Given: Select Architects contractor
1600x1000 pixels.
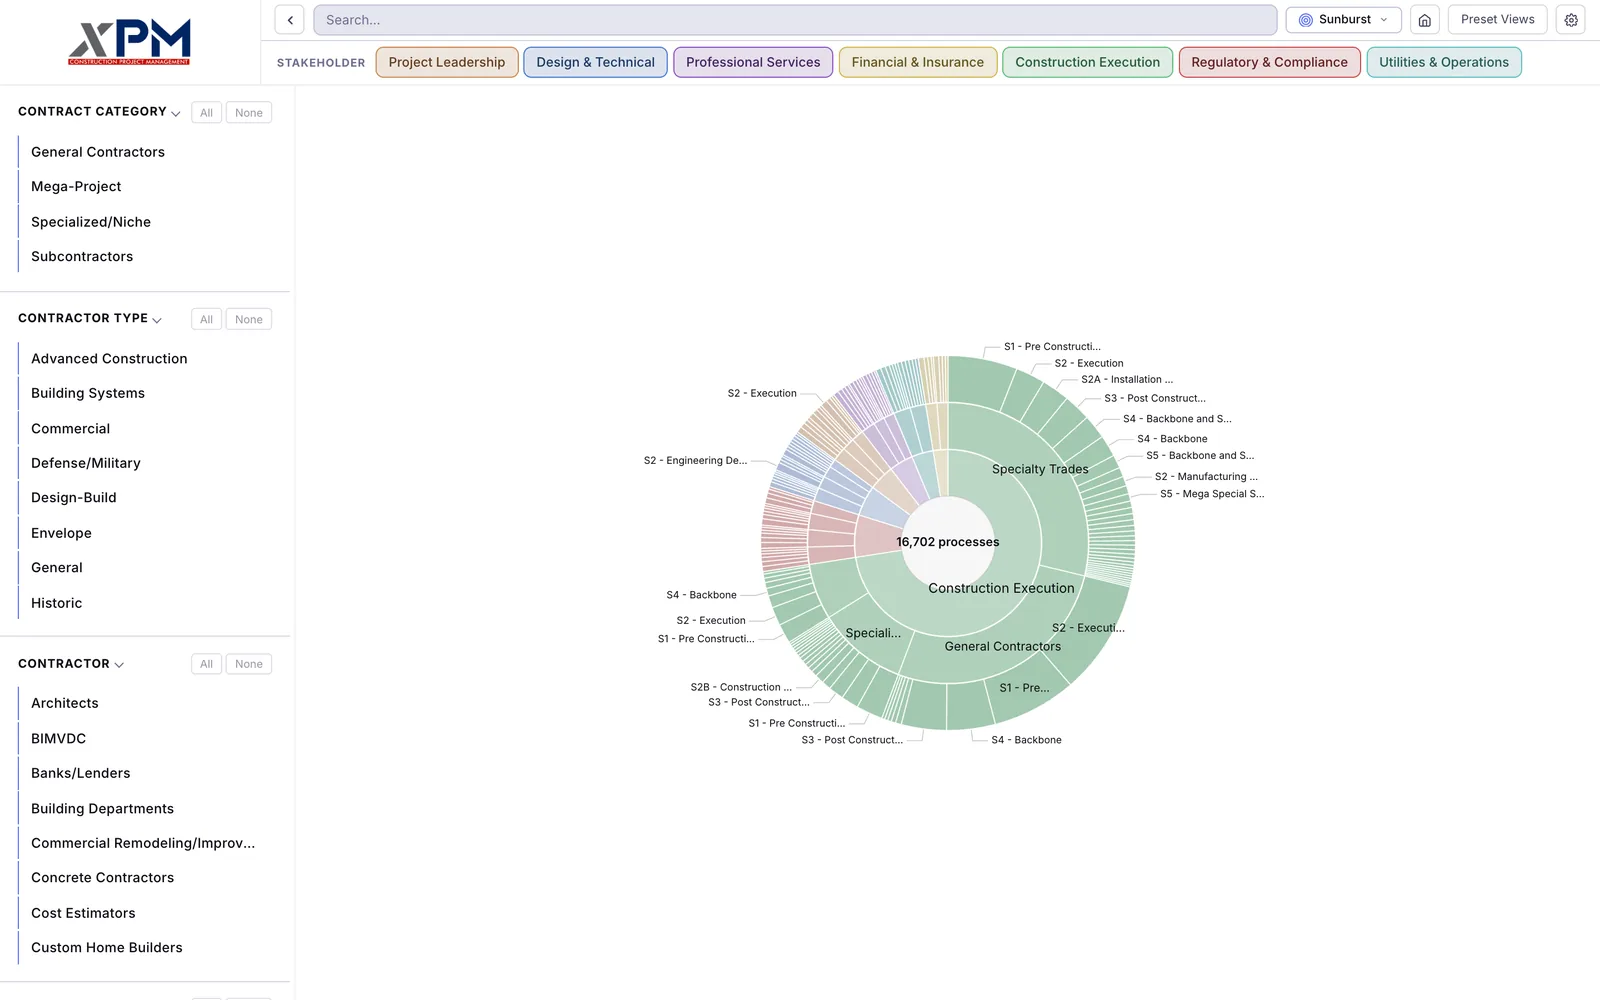Looking at the screenshot, I should pos(65,703).
